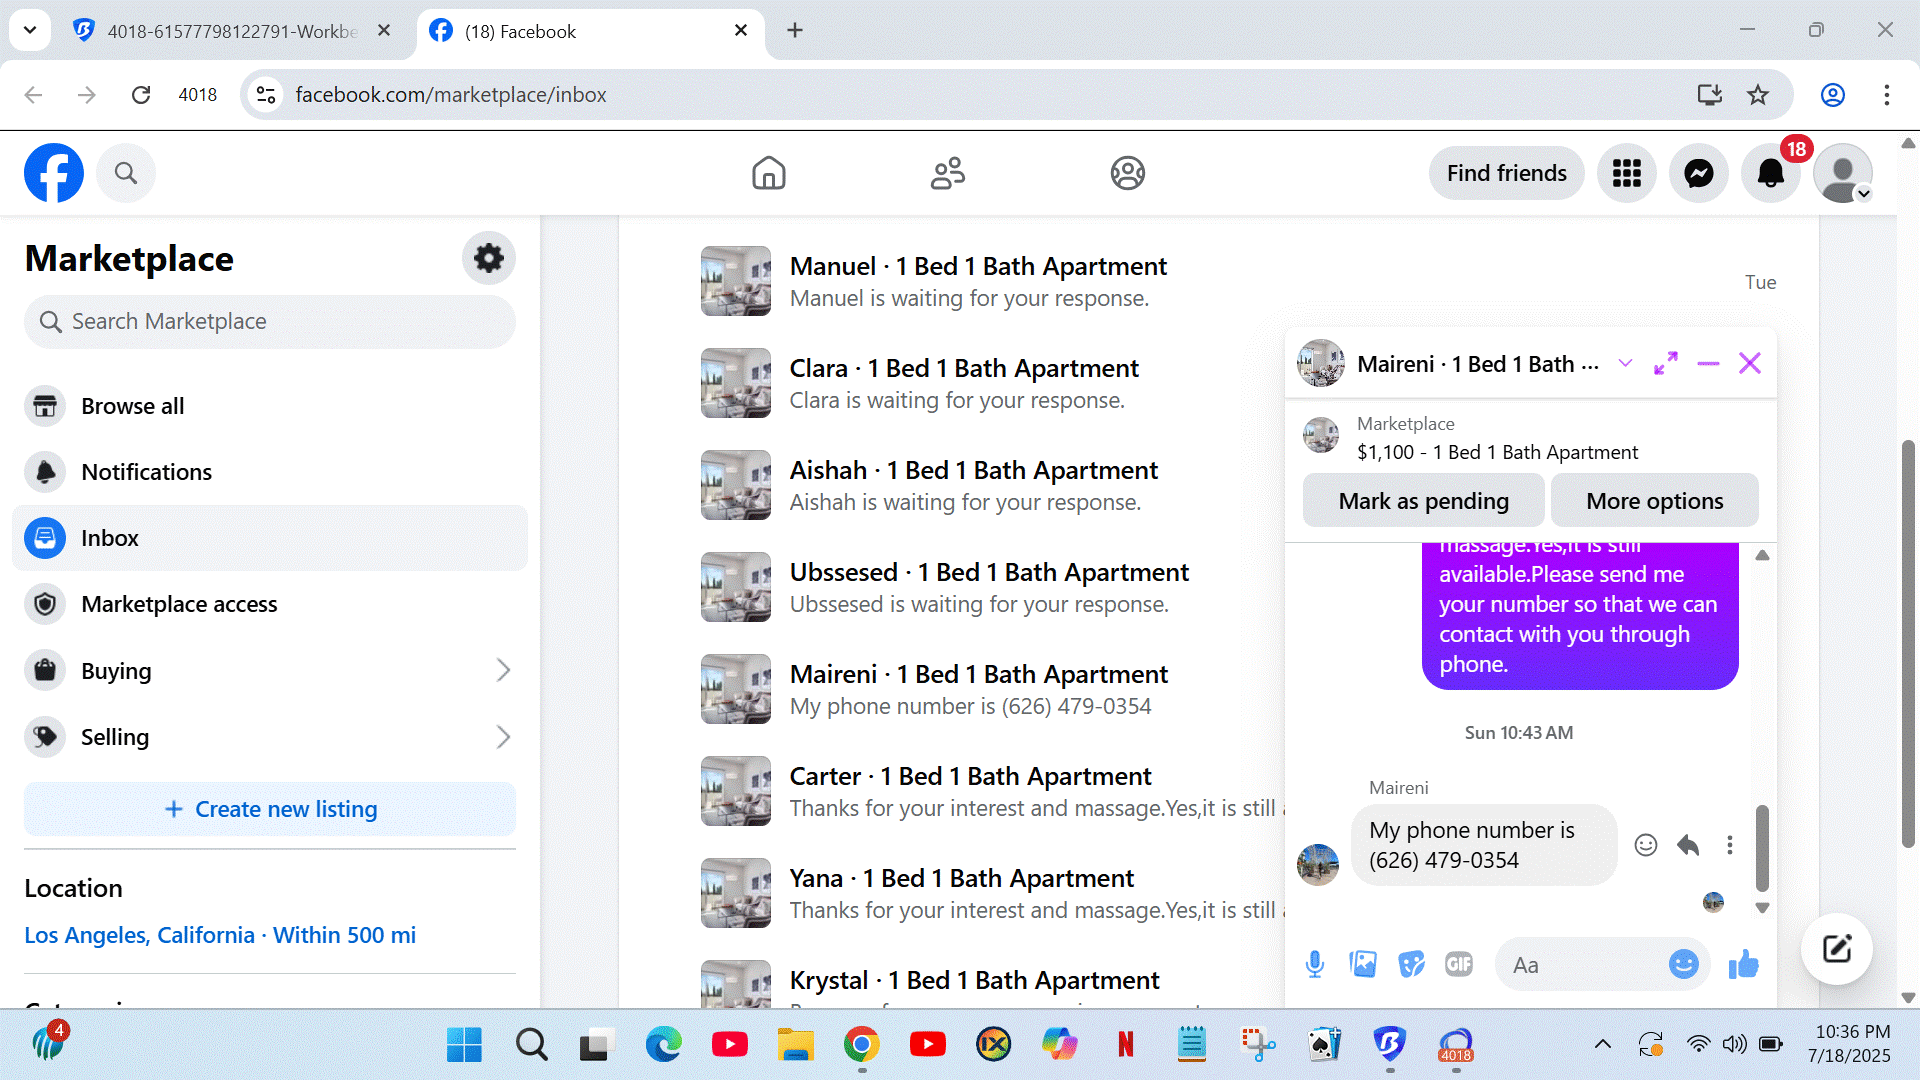Click Marketplace settings gear icon
Screen dimensions: 1920x1080
pyautogui.click(x=488, y=258)
